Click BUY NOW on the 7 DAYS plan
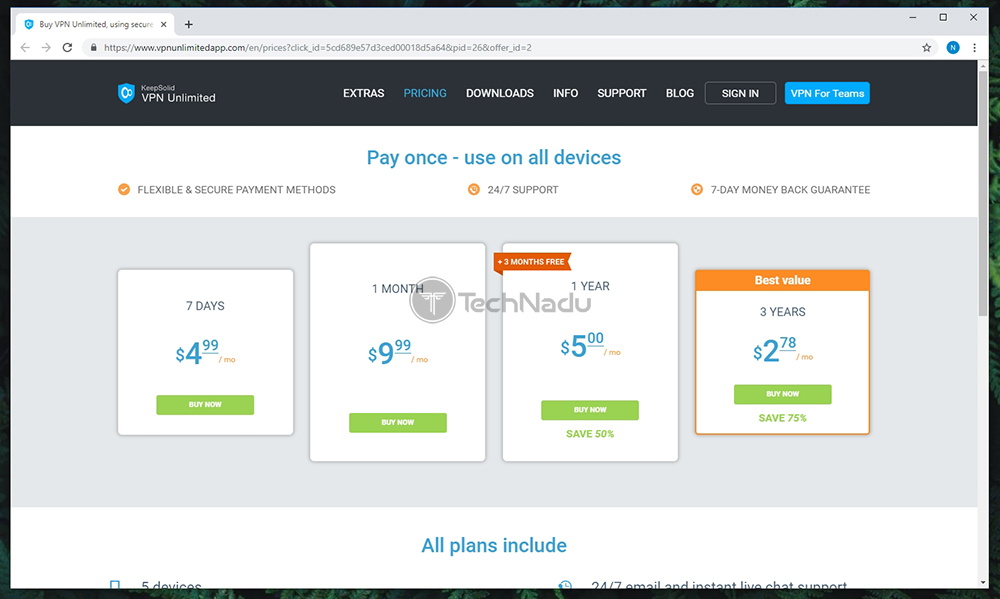 pyautogui.click(x=205, y=404)
